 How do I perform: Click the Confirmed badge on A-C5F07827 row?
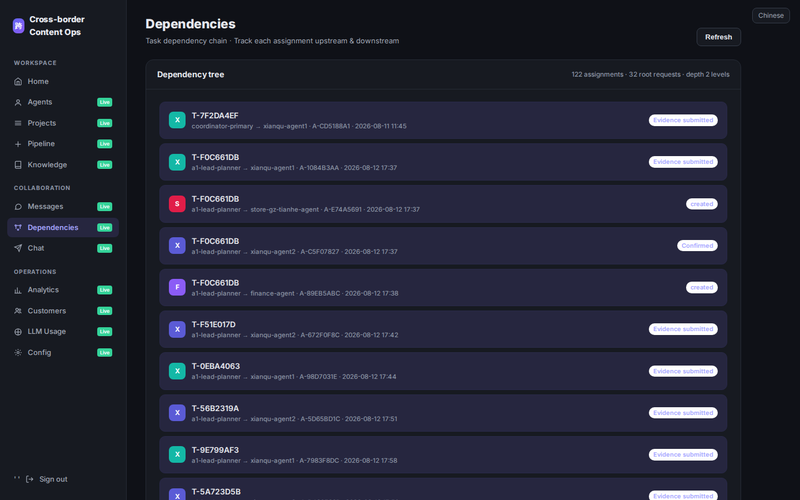click(x=697, y=245)
